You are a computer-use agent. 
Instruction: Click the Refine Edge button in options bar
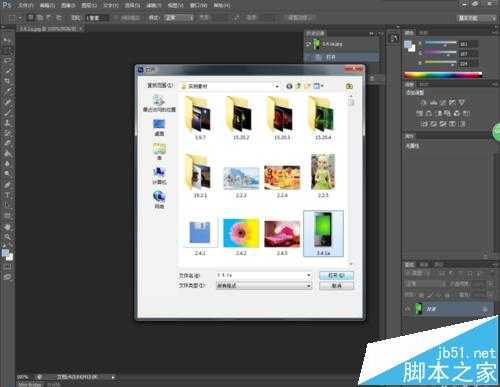300,18
